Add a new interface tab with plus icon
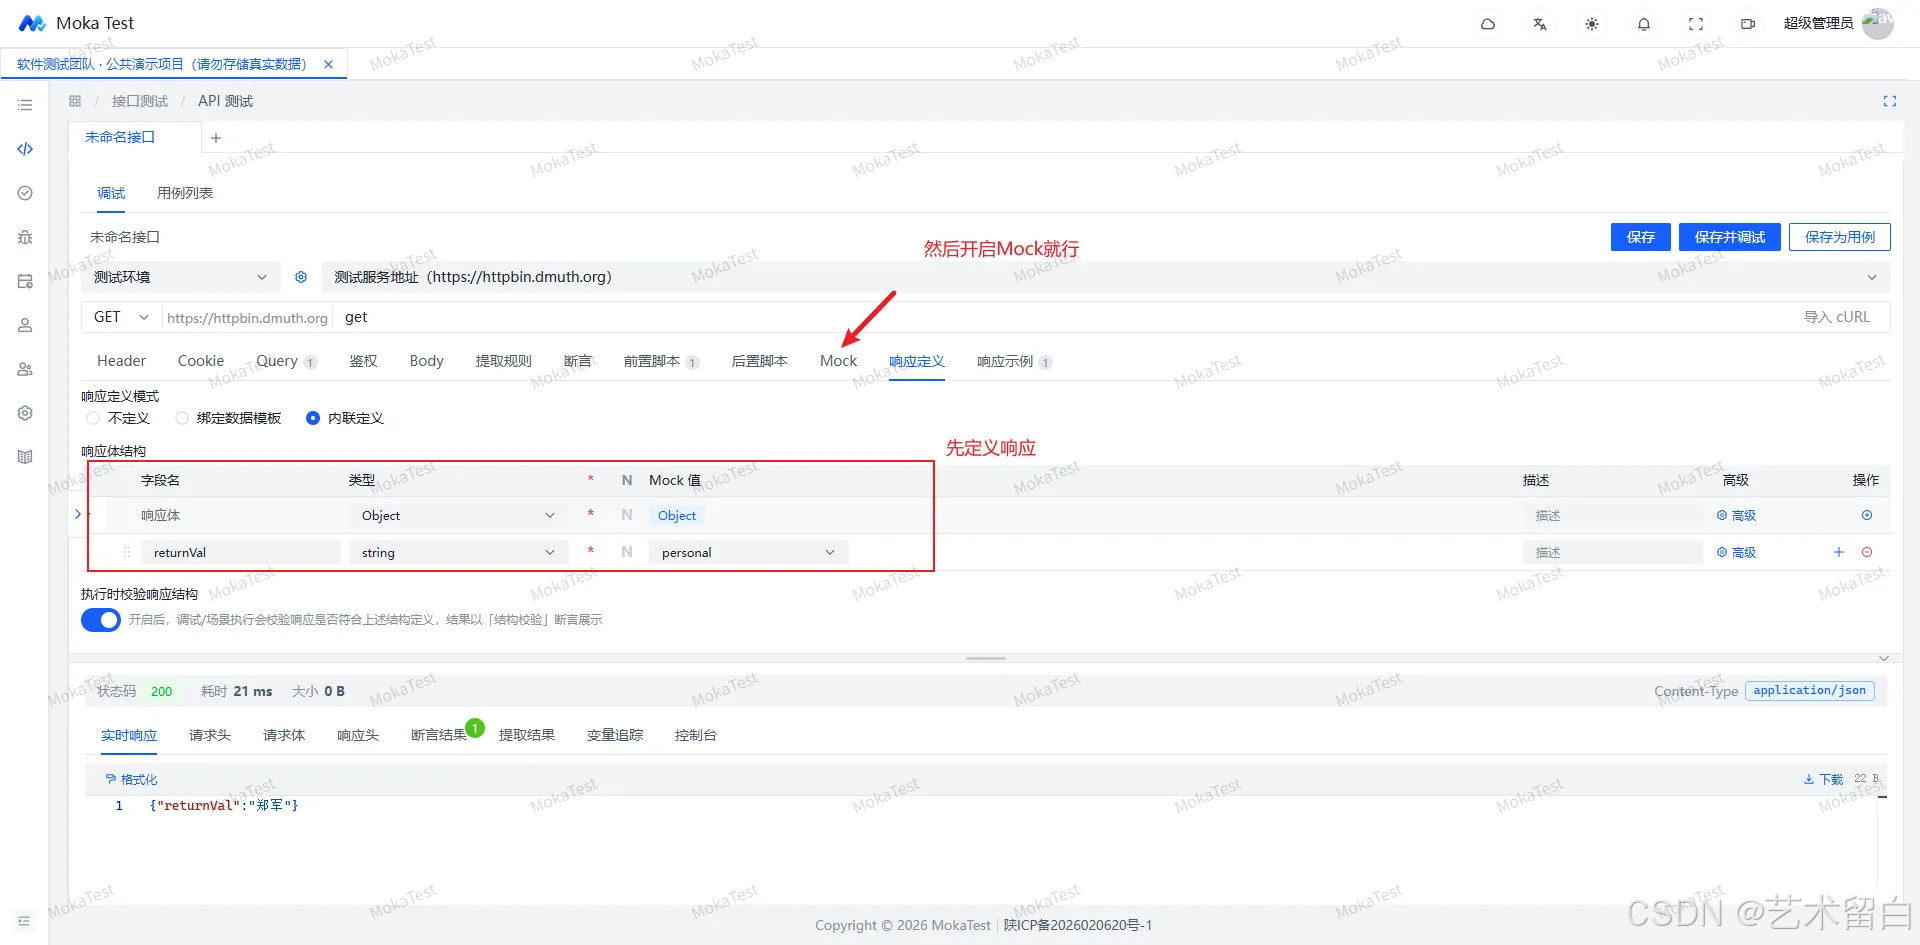Viewport: 1920px width, 945px height. 216,138
